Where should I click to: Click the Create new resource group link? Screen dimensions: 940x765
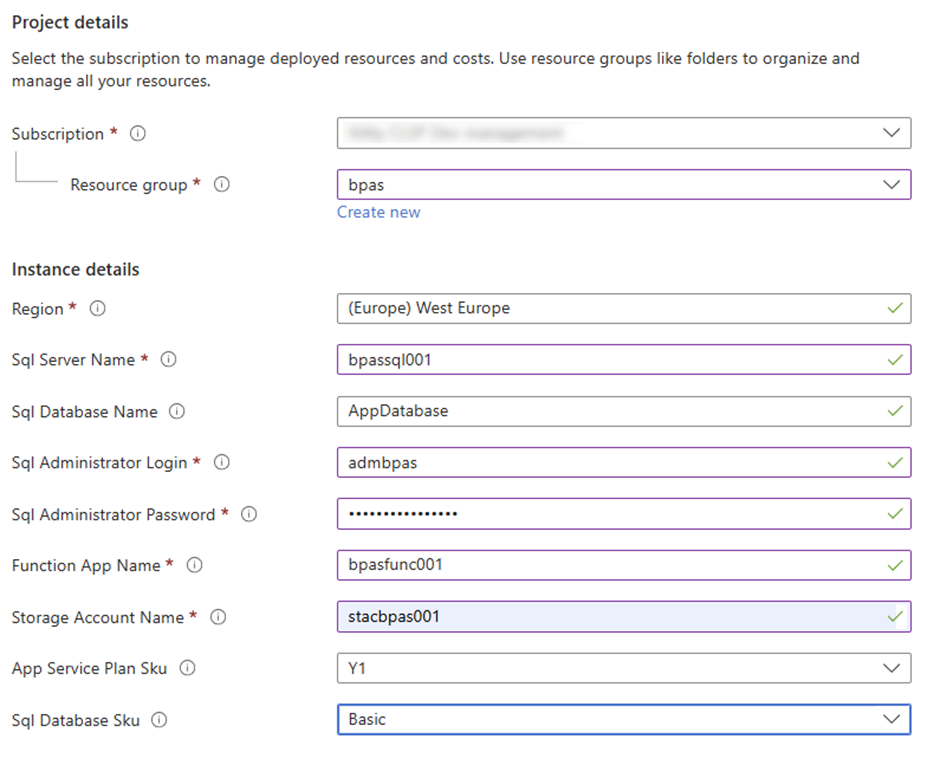pyautogui.click(x=378, y=212)
